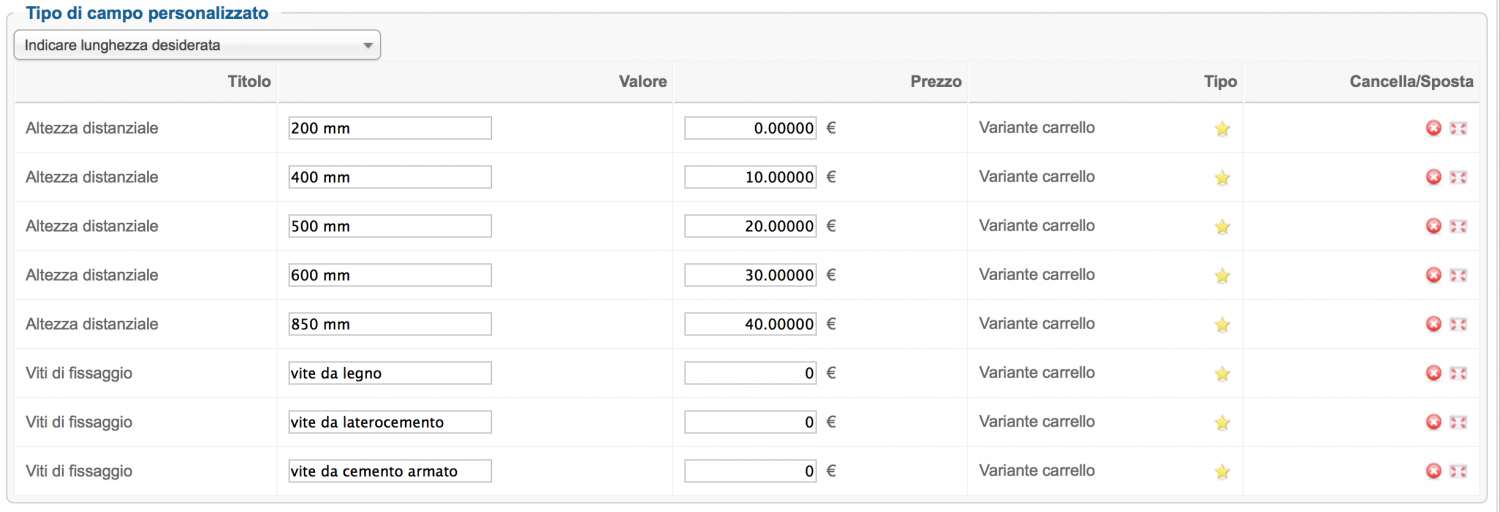Open the Indicare lunghezza desiderata dropdown
Image resolution: width=1500 pixels, height=512 pixels.
coord(197,45)
